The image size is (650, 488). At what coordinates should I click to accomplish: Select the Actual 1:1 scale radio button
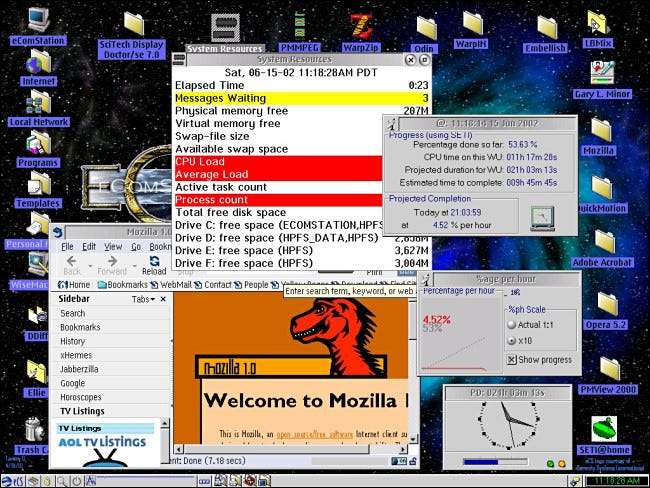[x=512, y=324]
